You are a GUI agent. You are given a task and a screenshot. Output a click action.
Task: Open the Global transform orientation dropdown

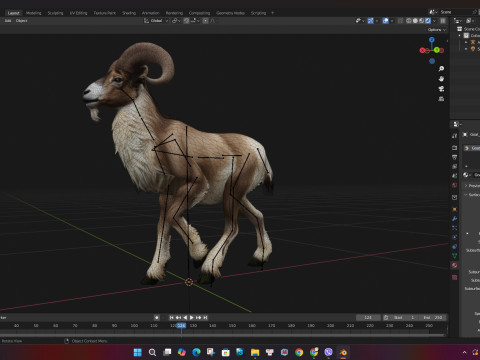coord(156,21)
